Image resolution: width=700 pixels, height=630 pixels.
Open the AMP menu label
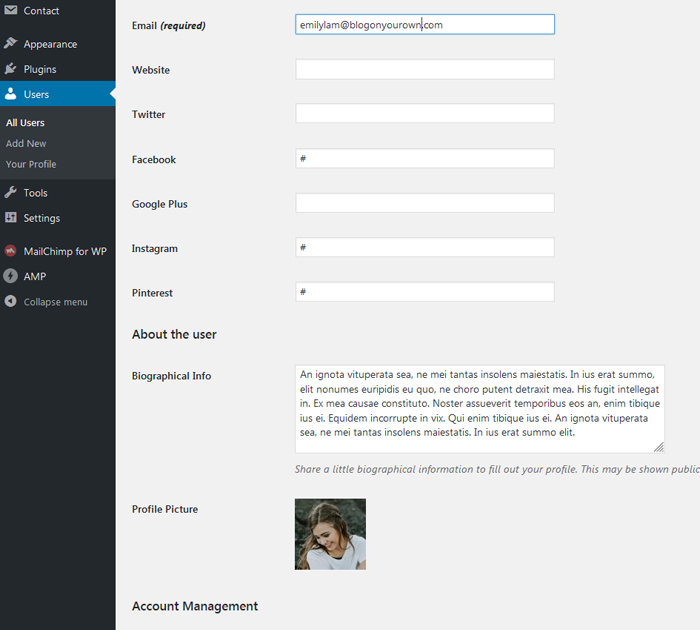click(x=35, y=276)
